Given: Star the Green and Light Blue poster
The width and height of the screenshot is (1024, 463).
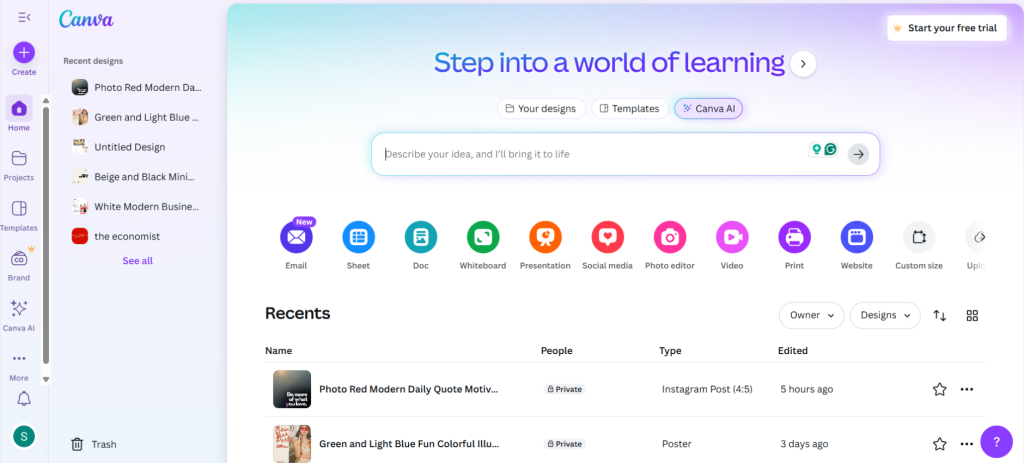Looking at the screenshot, I should pyautogui.click(x=939, y=443).
